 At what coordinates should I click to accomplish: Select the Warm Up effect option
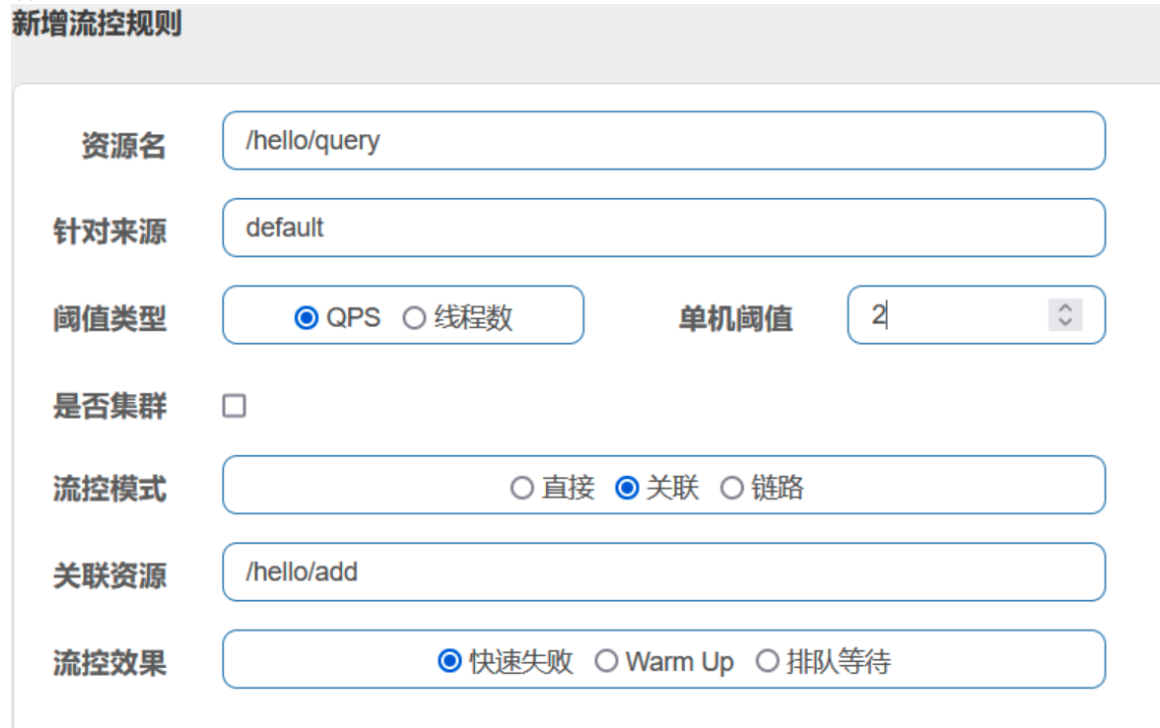[607, 661]
